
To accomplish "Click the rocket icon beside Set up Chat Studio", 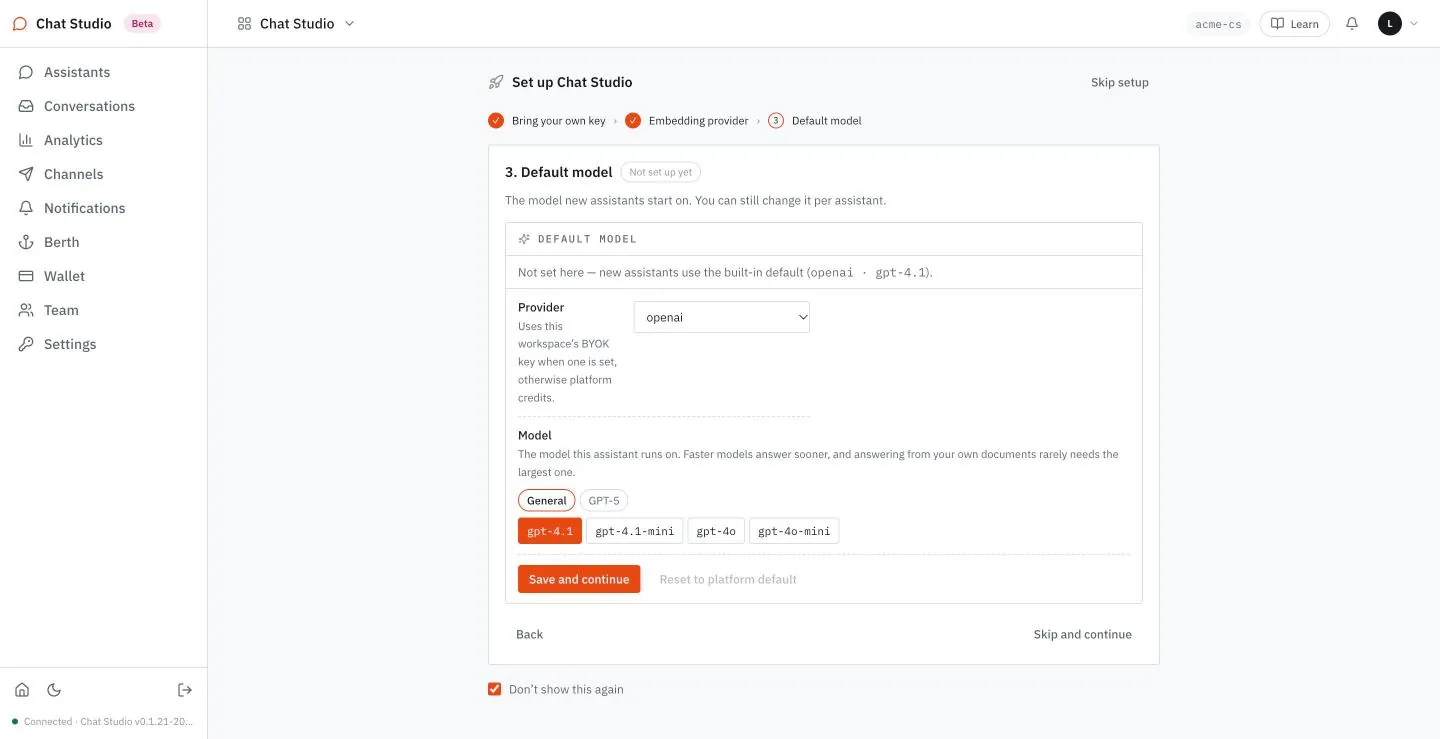I will coord(496,82).
